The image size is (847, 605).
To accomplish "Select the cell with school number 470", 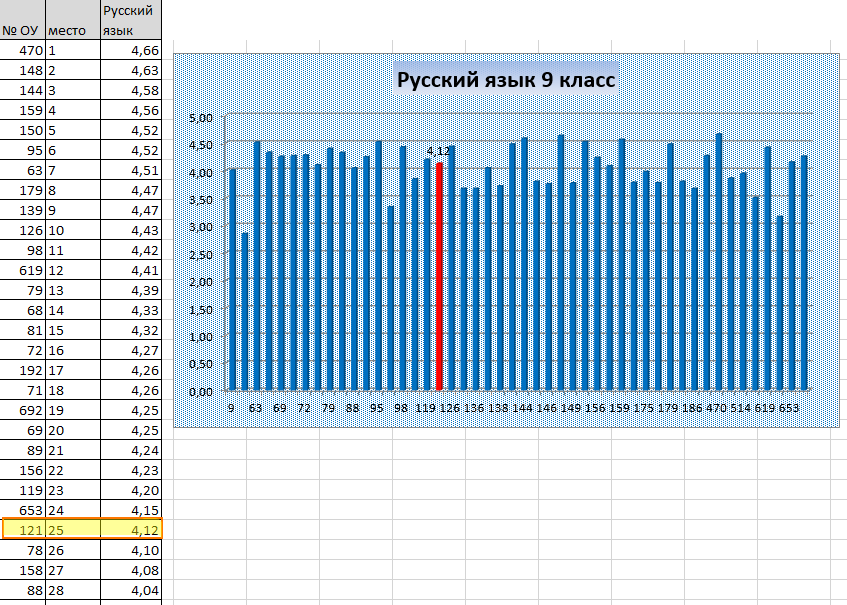I will 23,50.
